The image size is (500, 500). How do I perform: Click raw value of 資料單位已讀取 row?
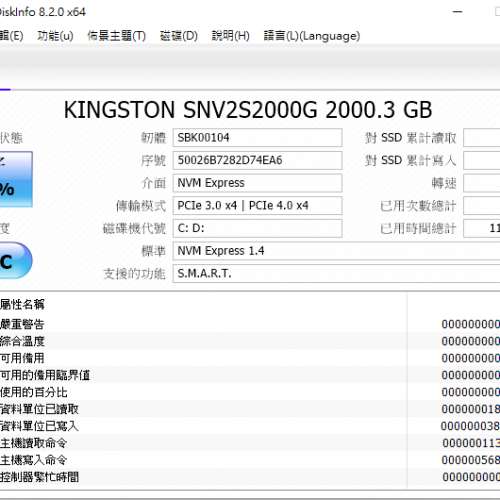(x=471, y=409)
